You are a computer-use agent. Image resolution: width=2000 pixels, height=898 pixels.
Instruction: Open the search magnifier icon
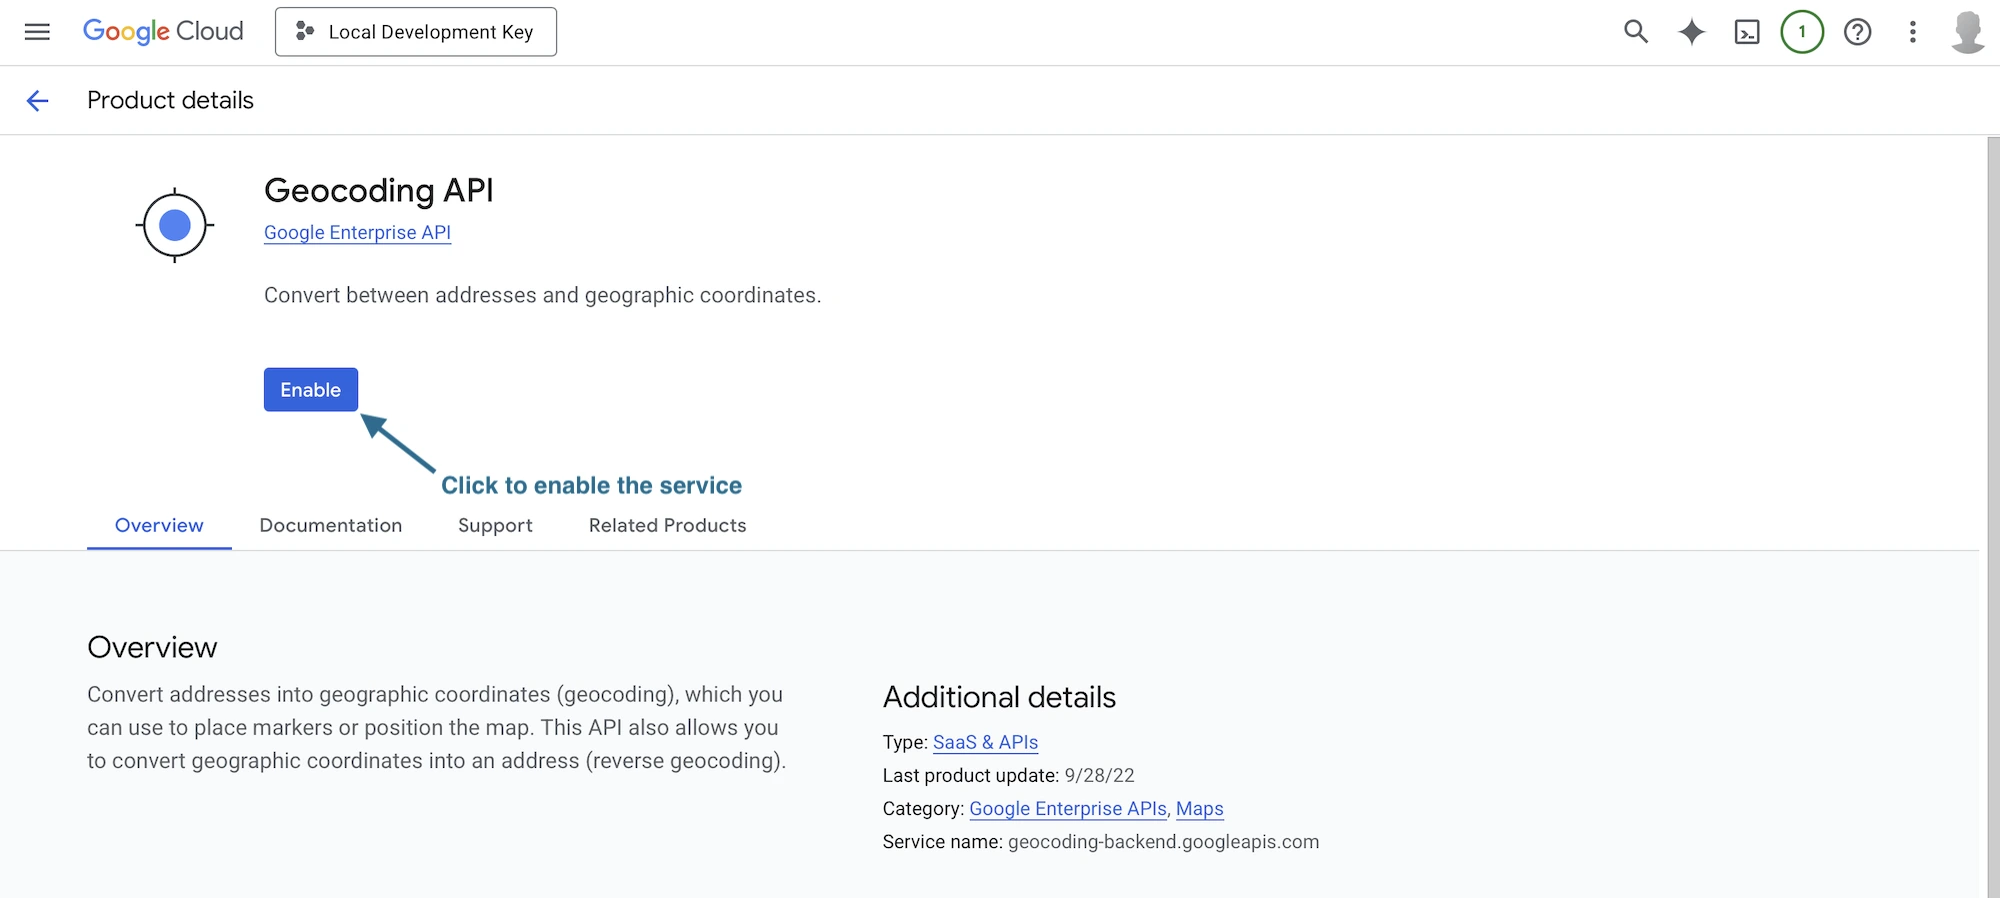[x=1636, y=32]
